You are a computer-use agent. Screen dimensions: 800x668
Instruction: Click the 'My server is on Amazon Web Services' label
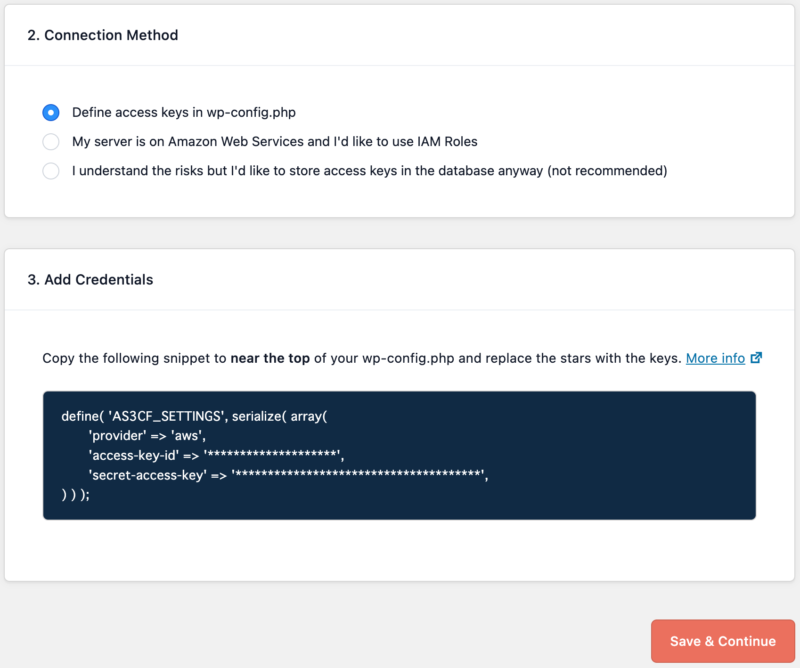274,141
